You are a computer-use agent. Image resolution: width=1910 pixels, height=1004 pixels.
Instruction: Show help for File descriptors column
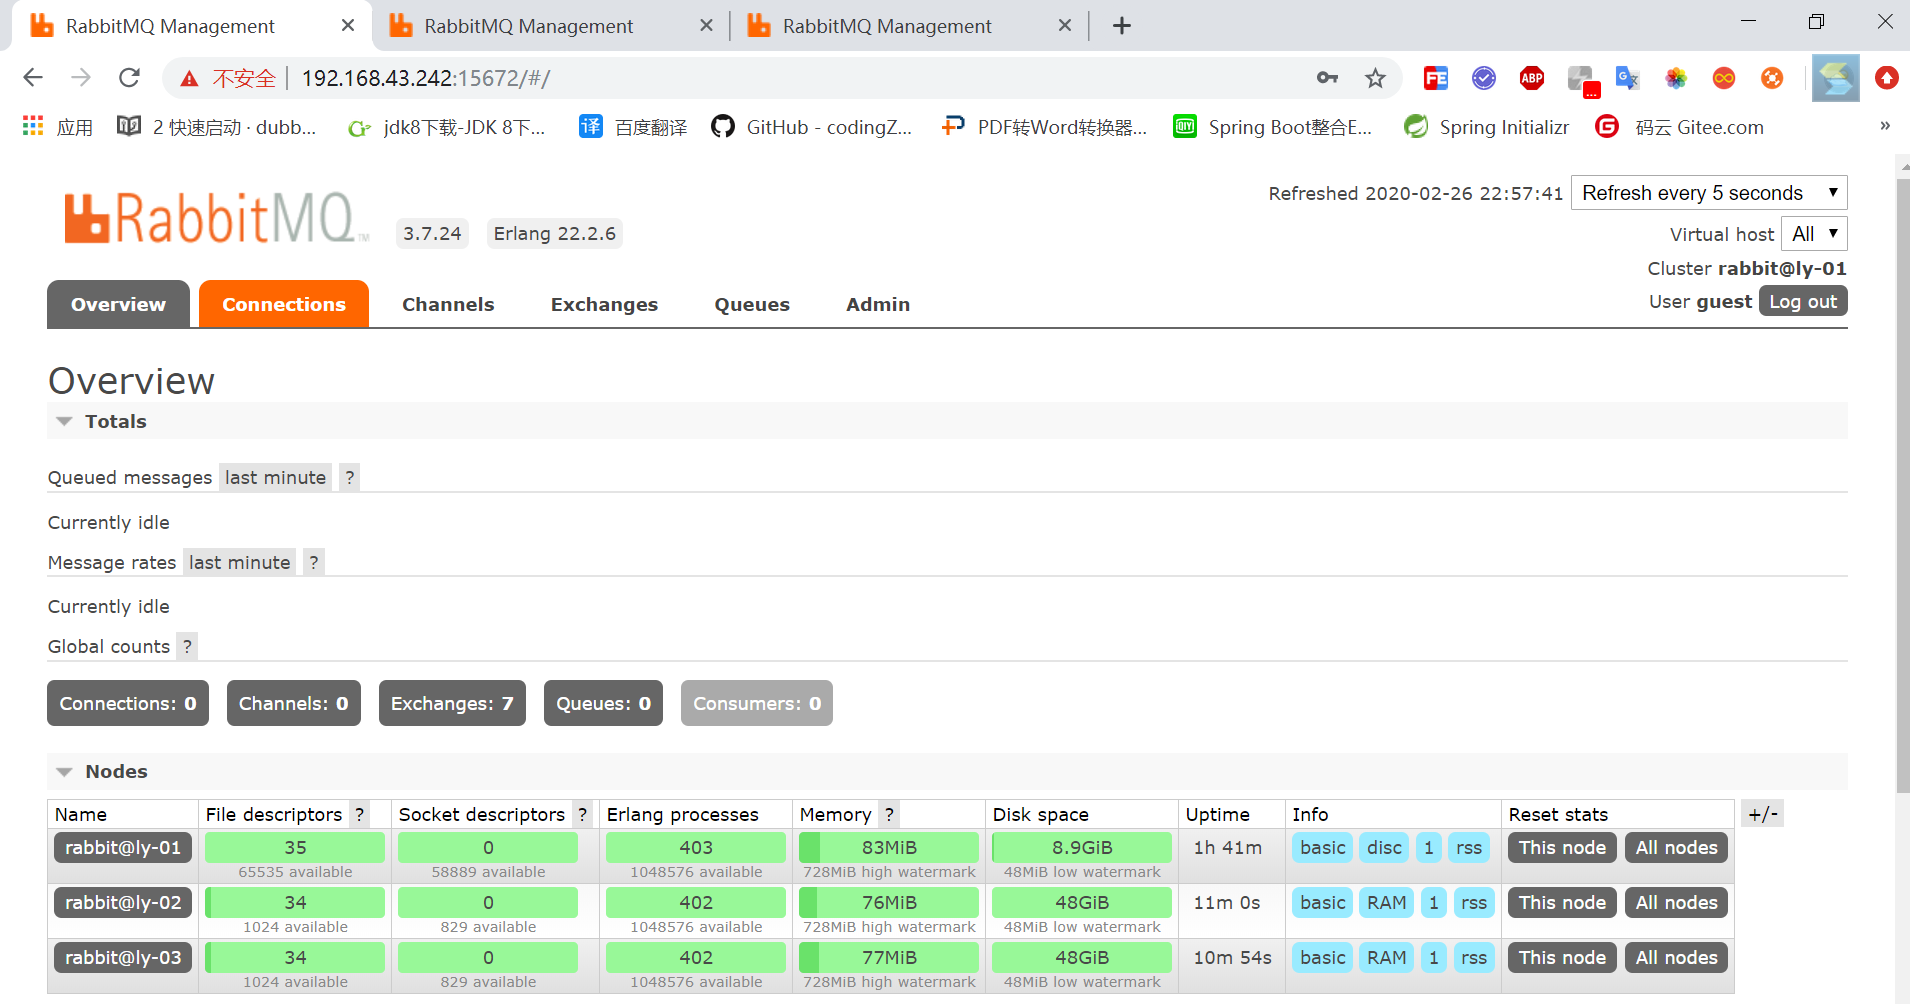pyautogui.click(x=360, y=815)
